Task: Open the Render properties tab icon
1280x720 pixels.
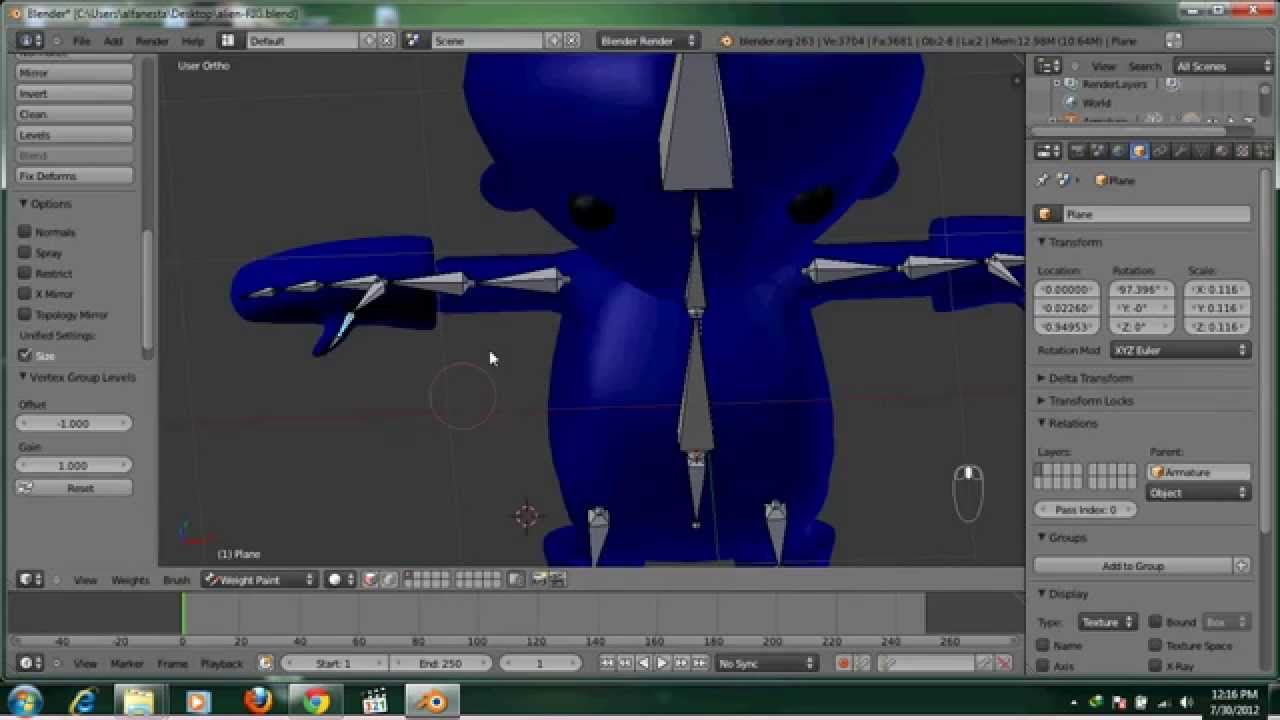Action: coord(1078,151)
